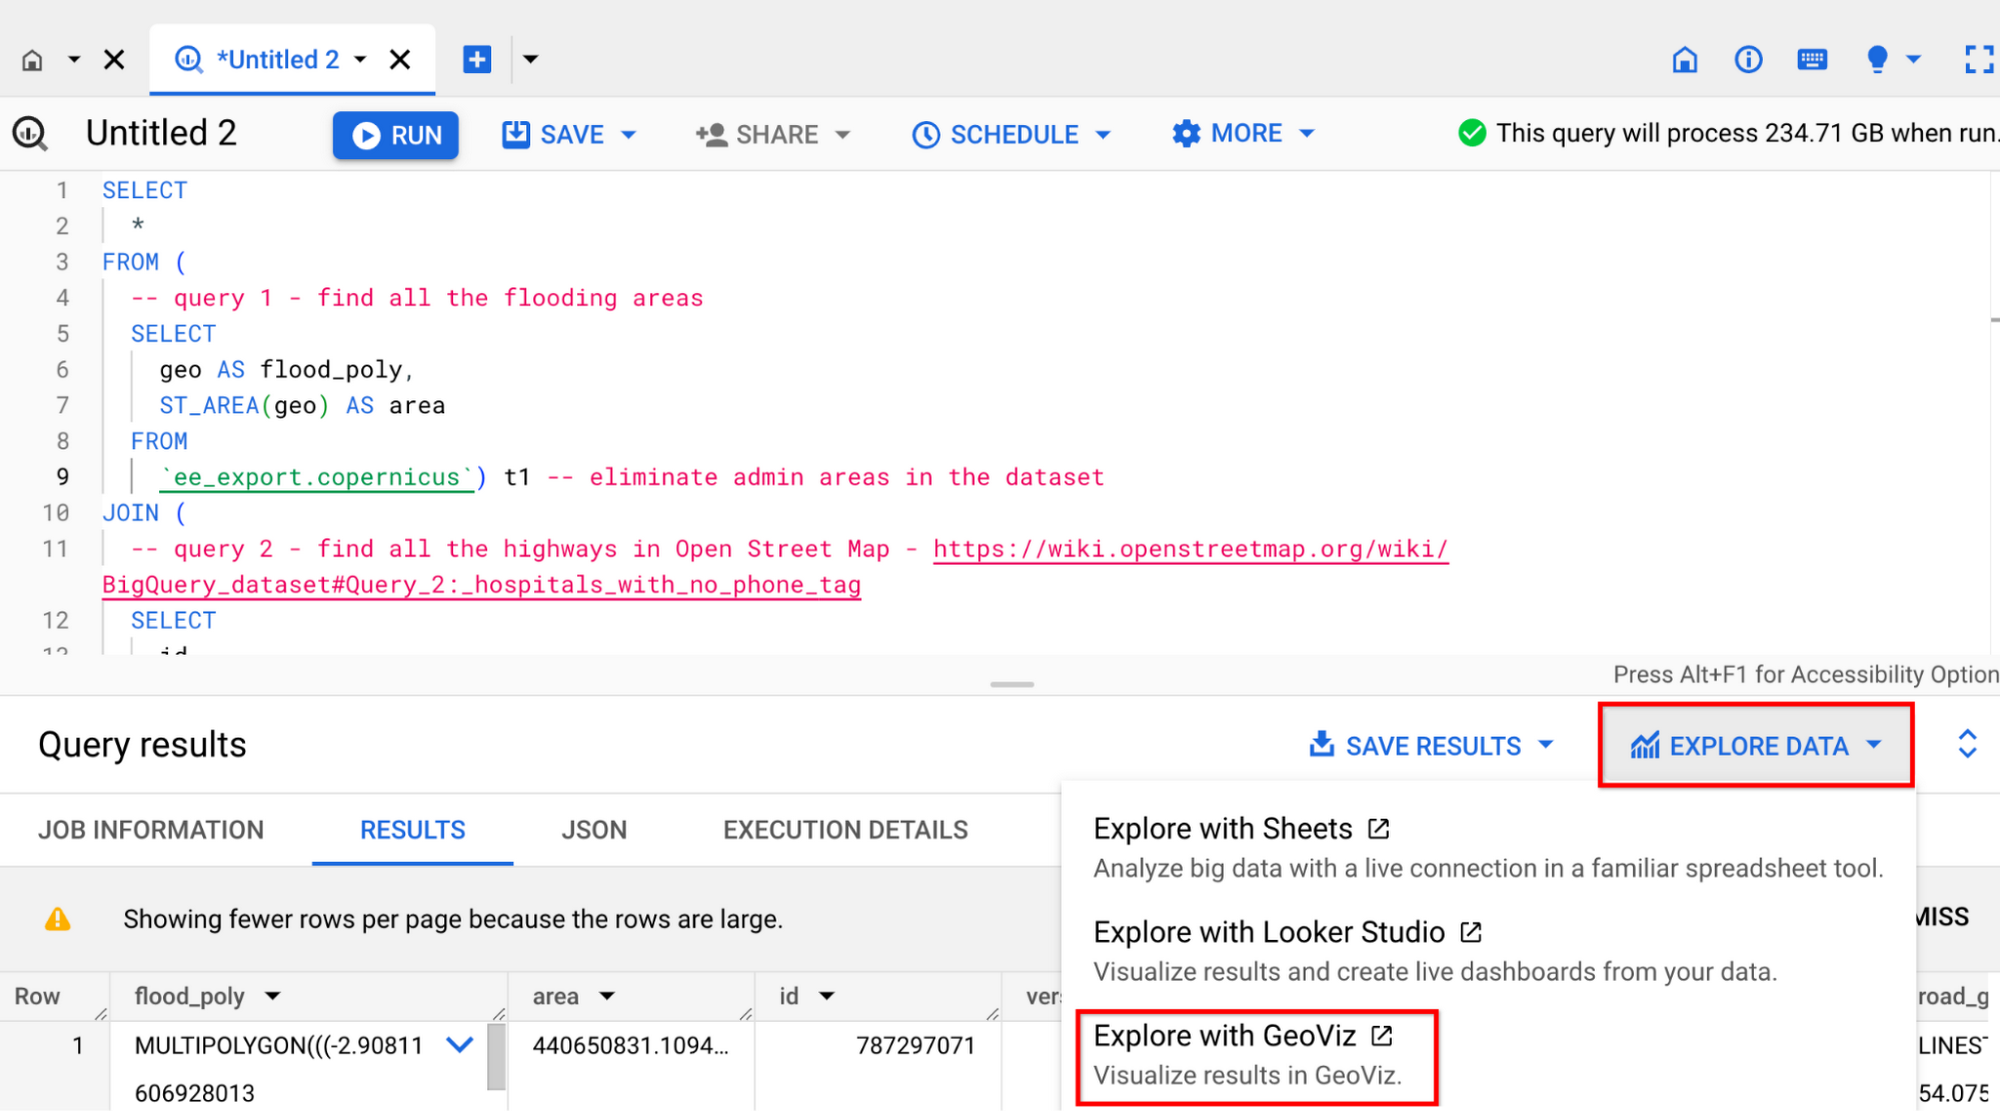Run the query
2000x1111 pixels.
(x=396, y=135)
